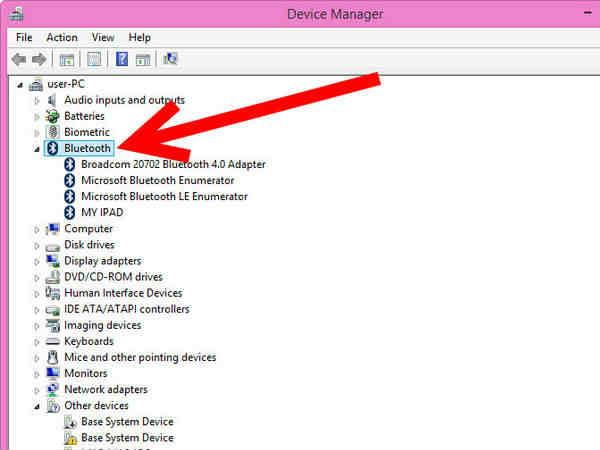Click the Scan for hardware changes icon
Image resolution: width=600 pixels, height=450 pixels.
(x=170, y=60)
